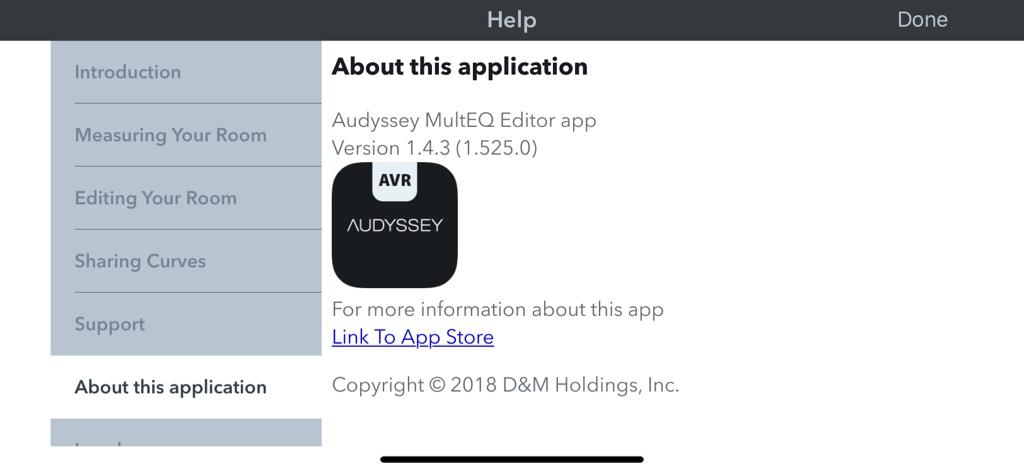Click the For more information text
1024x473 pixels.
[x=498, y=309]
